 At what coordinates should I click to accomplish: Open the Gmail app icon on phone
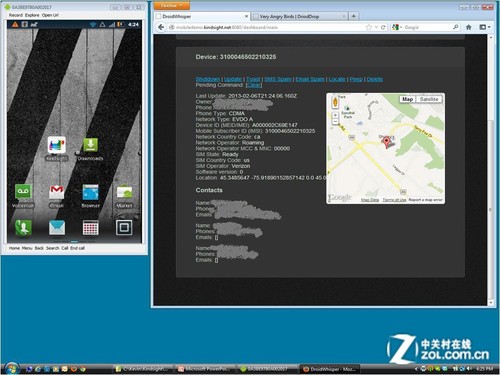57,192
